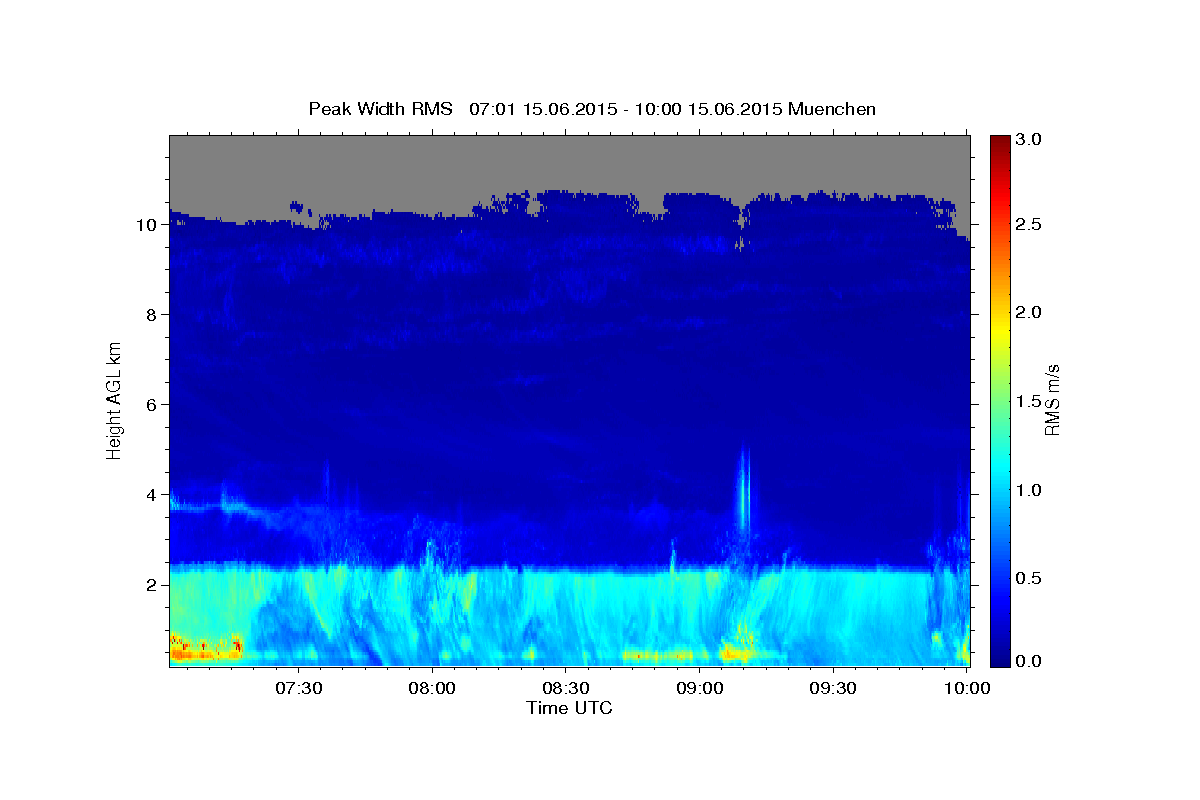This screenshot has height=800, width=1200.
Task: Click the vertical plume near 09:10 at 4 km
Action: [743, 490]
